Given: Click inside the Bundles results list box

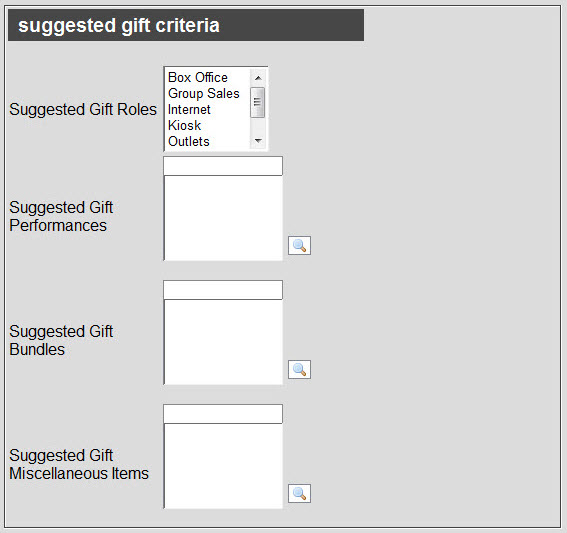Looking at the screenshot, I should (223, 342).
